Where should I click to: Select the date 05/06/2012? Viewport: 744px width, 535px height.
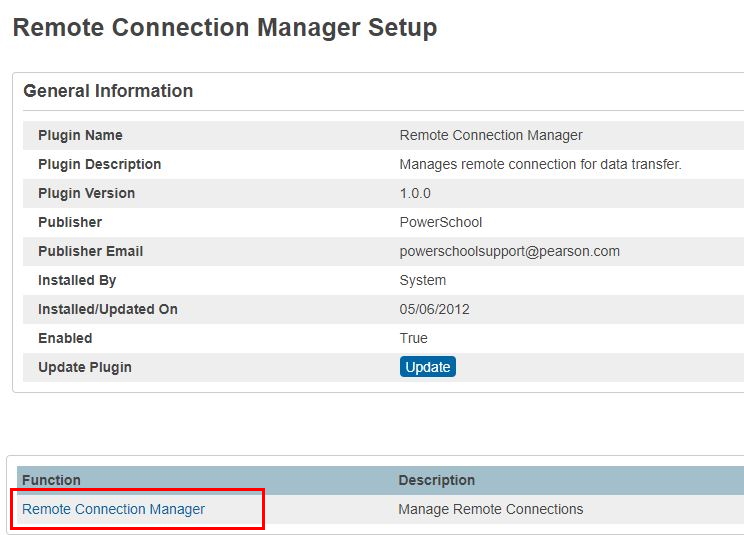coord(434,309)
